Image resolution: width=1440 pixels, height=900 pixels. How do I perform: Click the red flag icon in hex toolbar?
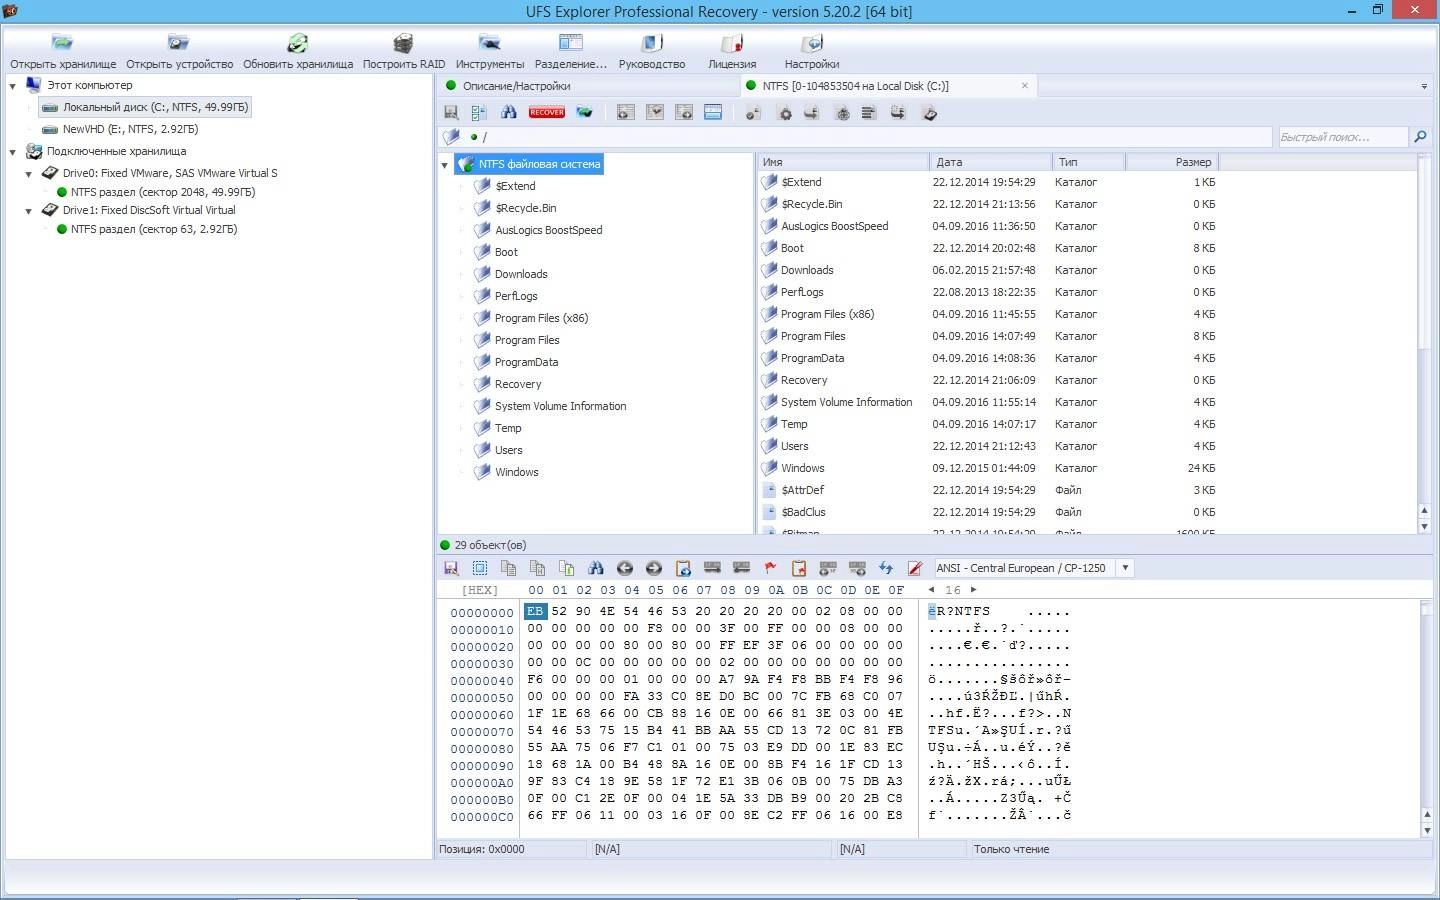click(770, 568)
